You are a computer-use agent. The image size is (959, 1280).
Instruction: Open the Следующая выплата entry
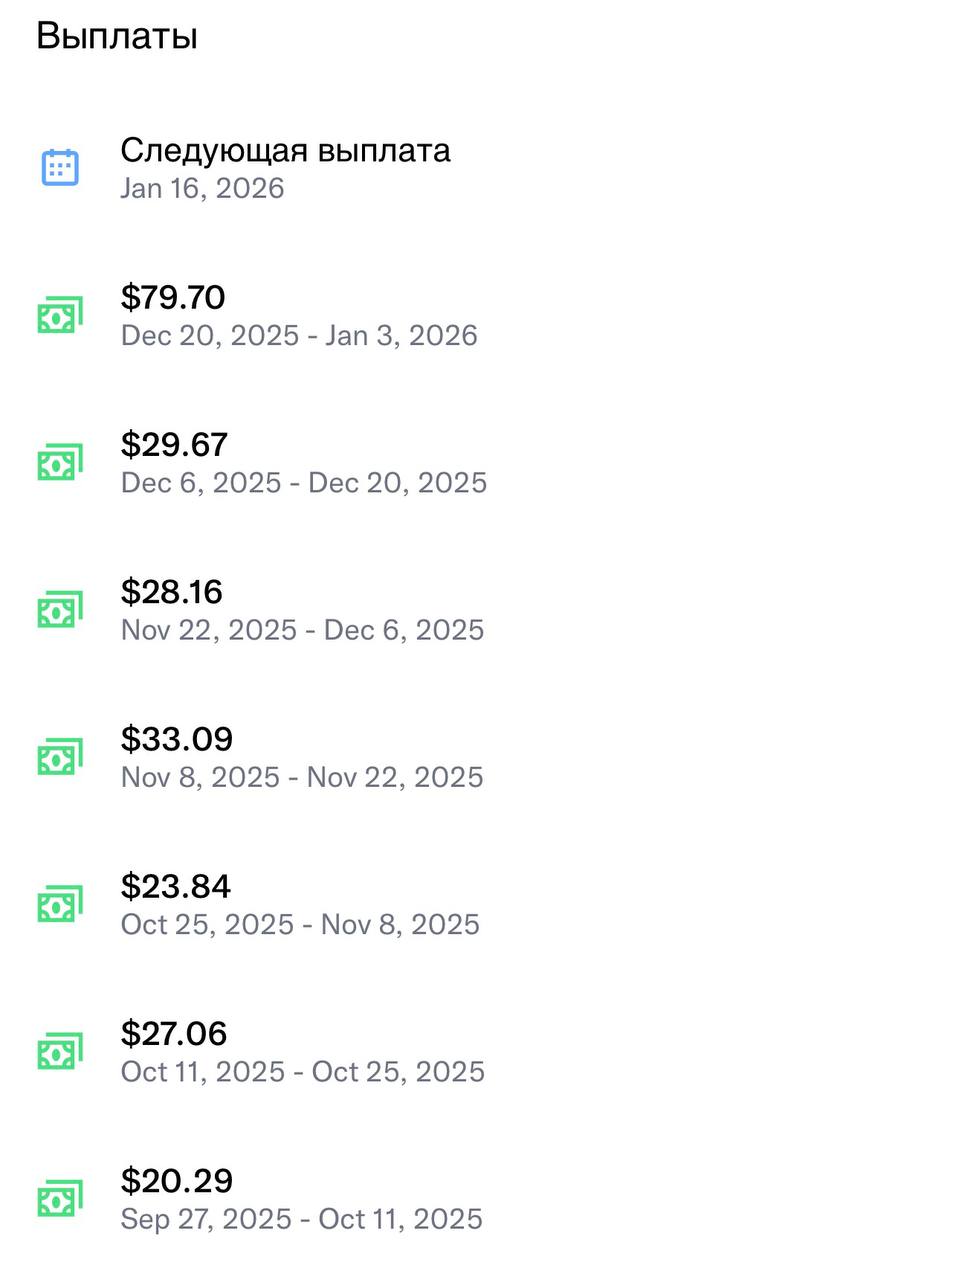click(285, 151)
